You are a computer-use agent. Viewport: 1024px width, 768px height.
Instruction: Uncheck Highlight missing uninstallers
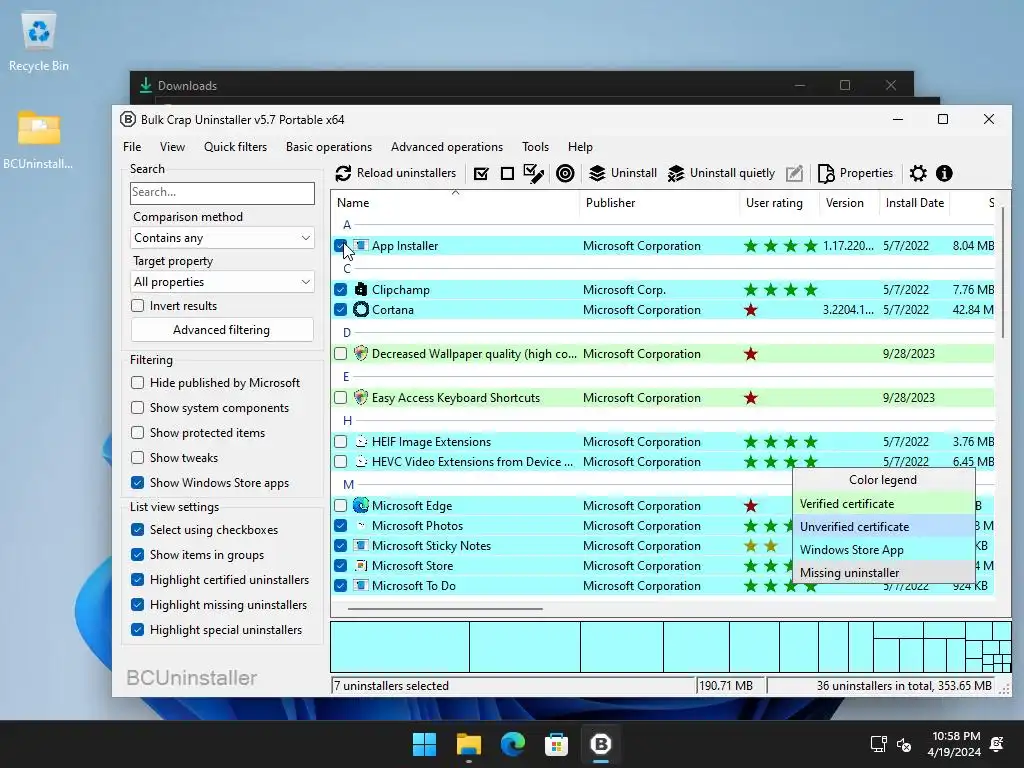coord(137,605)
